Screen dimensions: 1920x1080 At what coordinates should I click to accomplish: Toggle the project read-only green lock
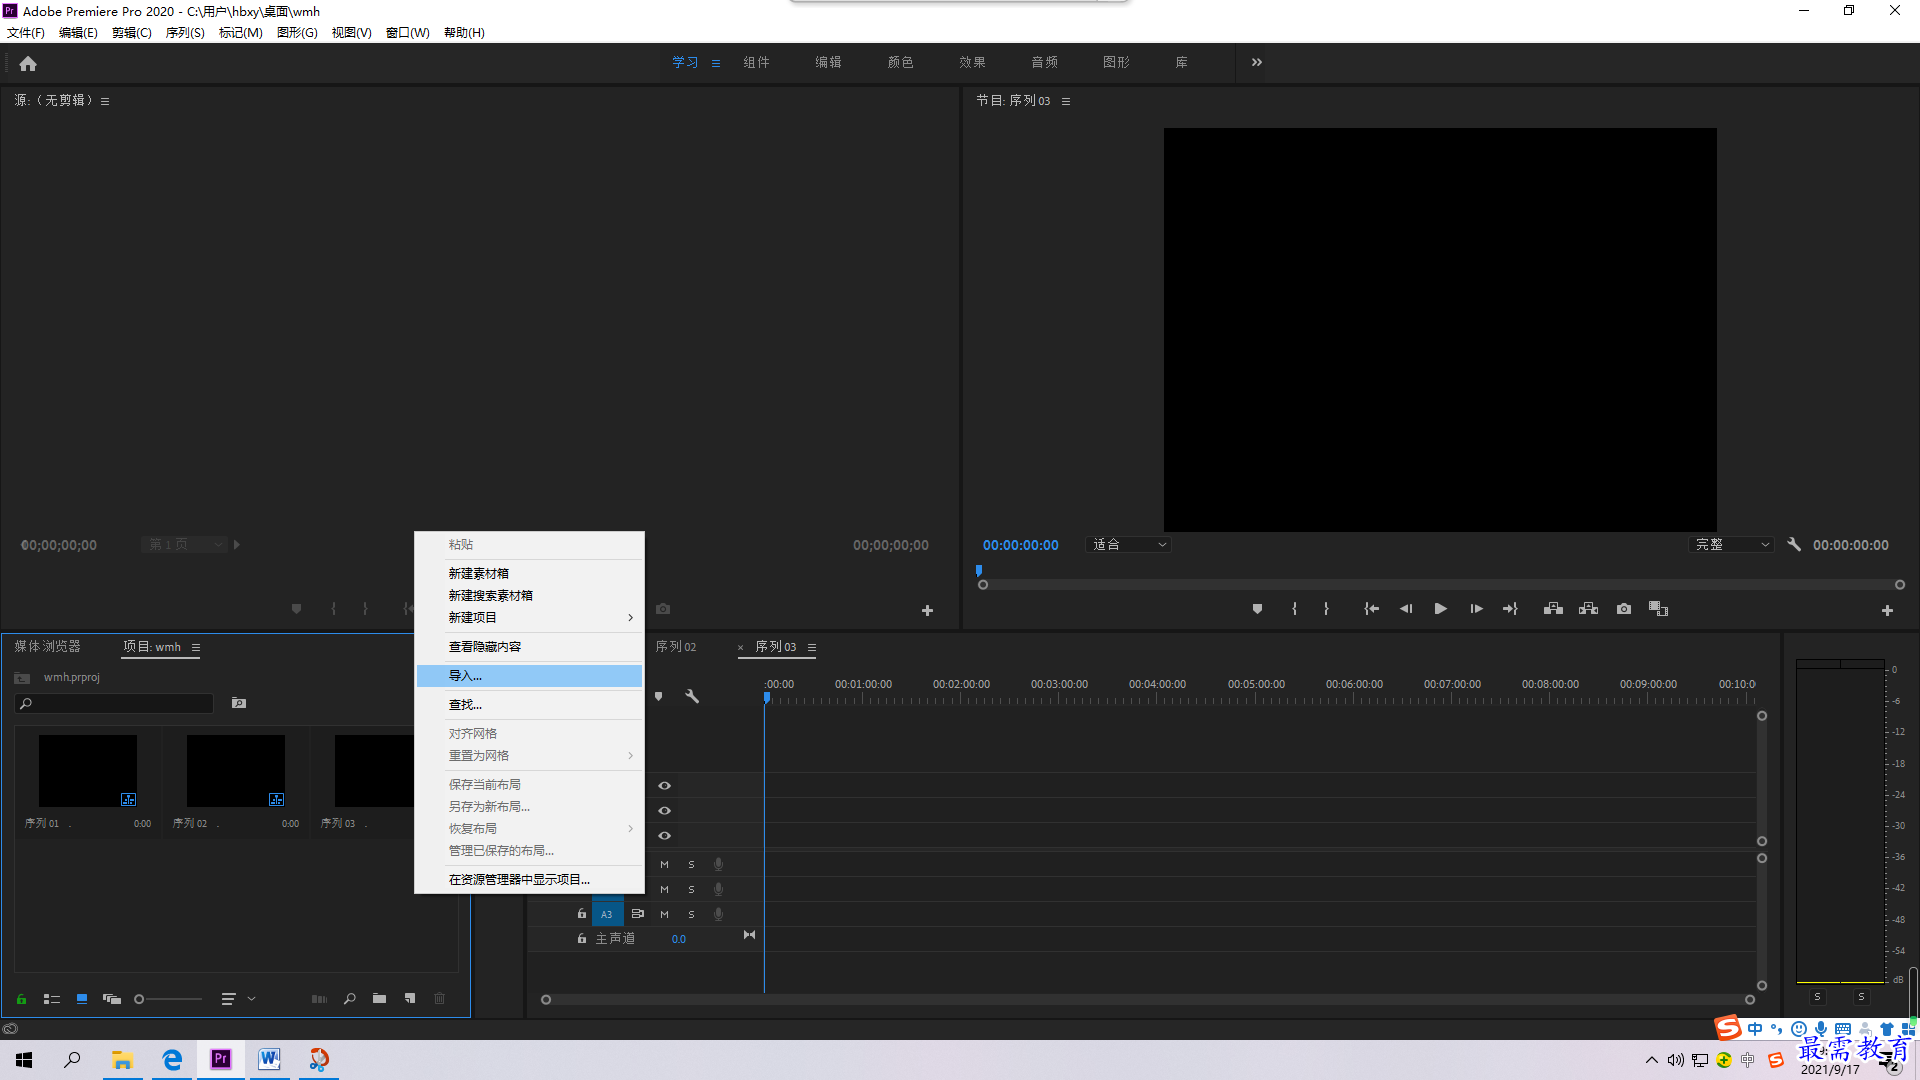[21, 999]
